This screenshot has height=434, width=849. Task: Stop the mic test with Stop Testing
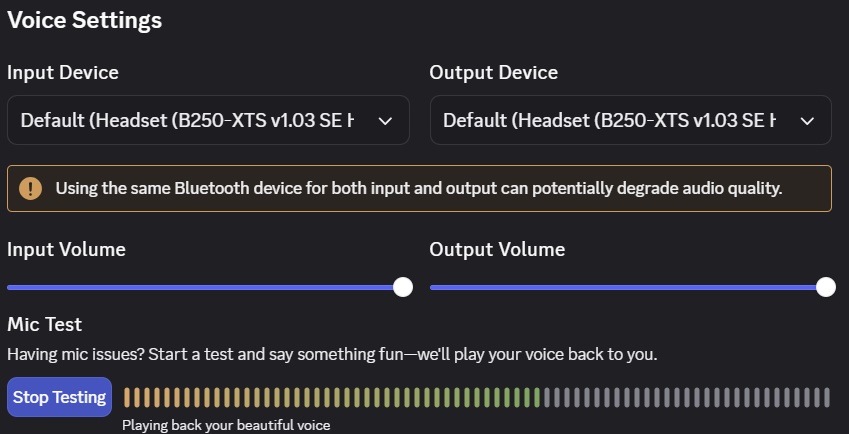click(x=60, y=397)
